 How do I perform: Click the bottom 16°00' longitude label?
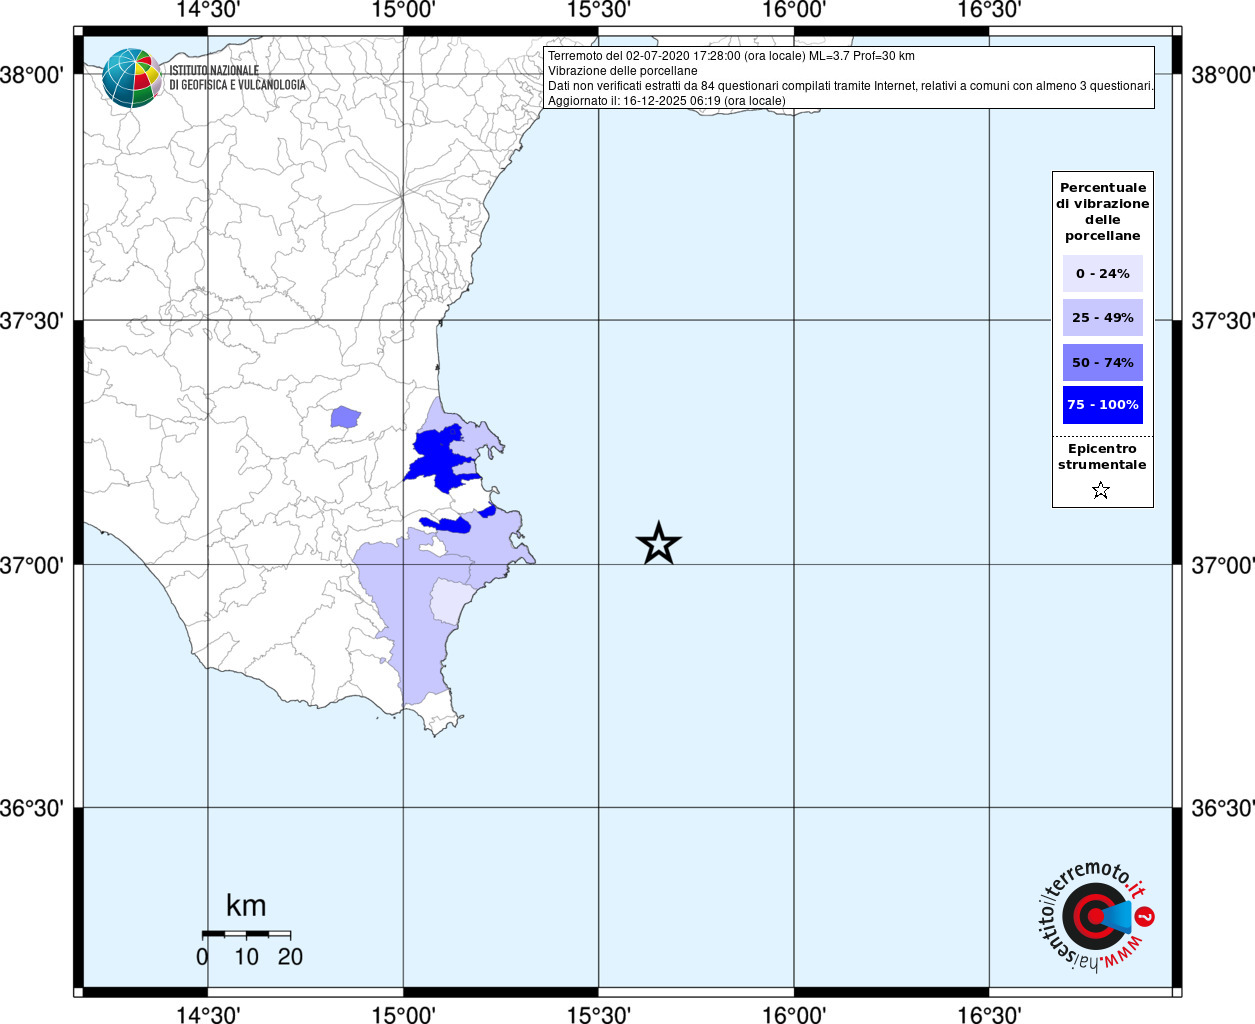tap(794, 1015)
